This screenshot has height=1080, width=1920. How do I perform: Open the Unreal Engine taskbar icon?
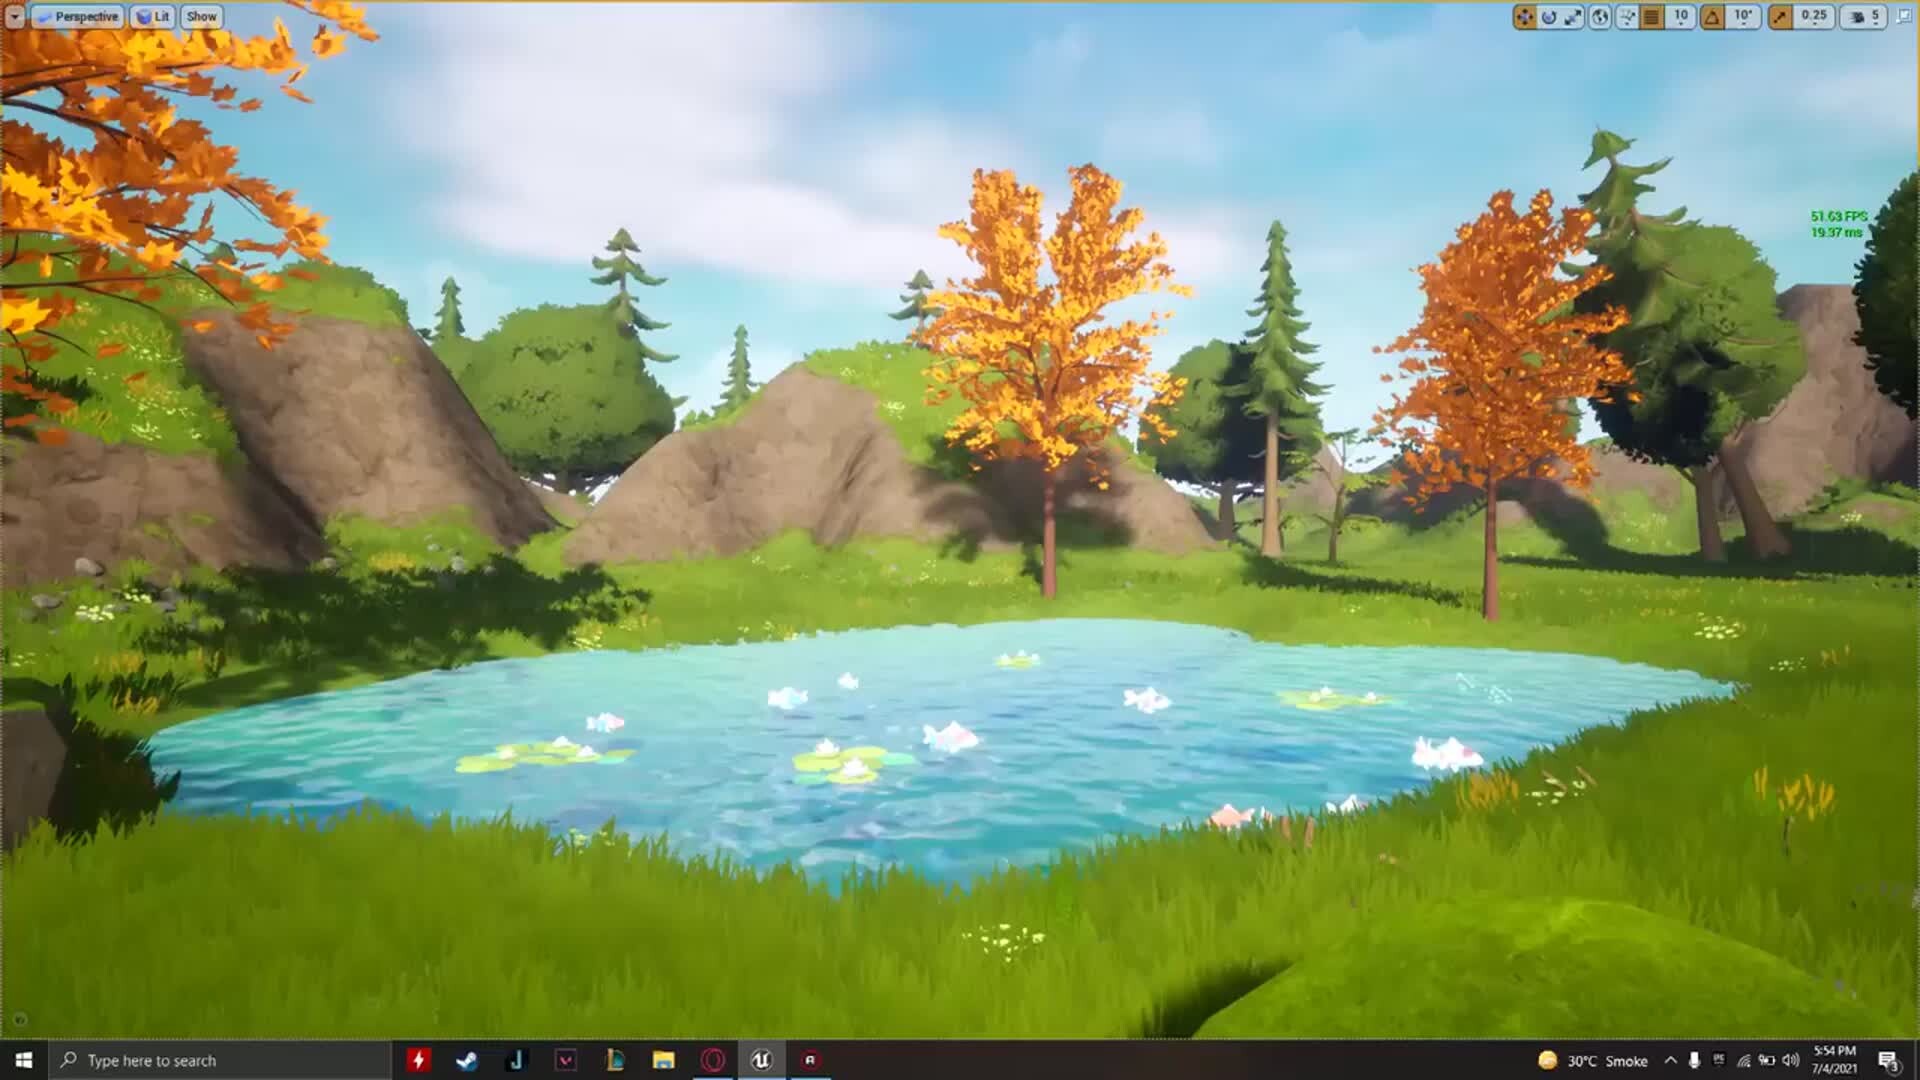[763, 1060]
